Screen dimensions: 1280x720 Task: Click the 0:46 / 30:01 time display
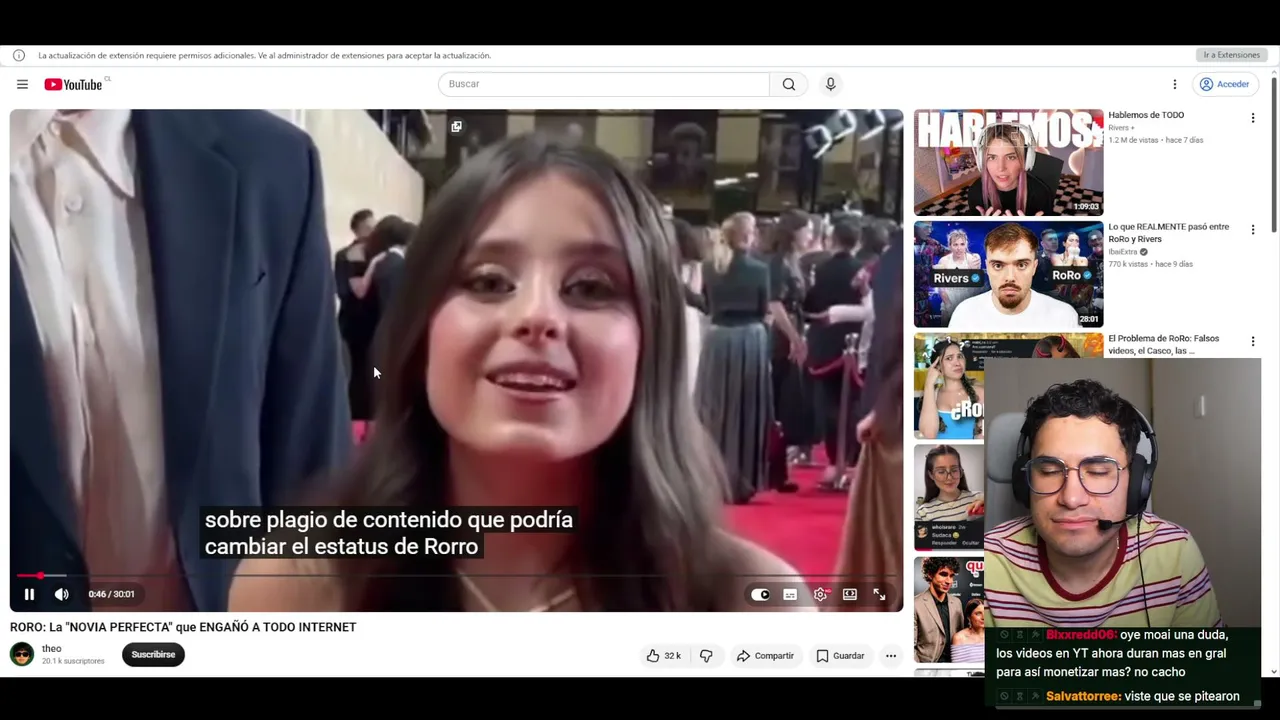click(111, 594)
